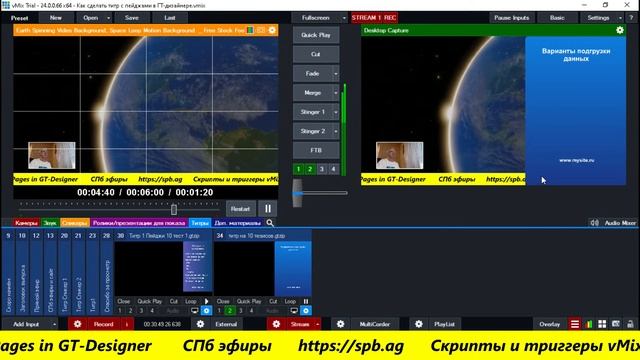Click the Preview audio meter icon
The width and height of the screenshot is (640, 360).
[250, 30]
